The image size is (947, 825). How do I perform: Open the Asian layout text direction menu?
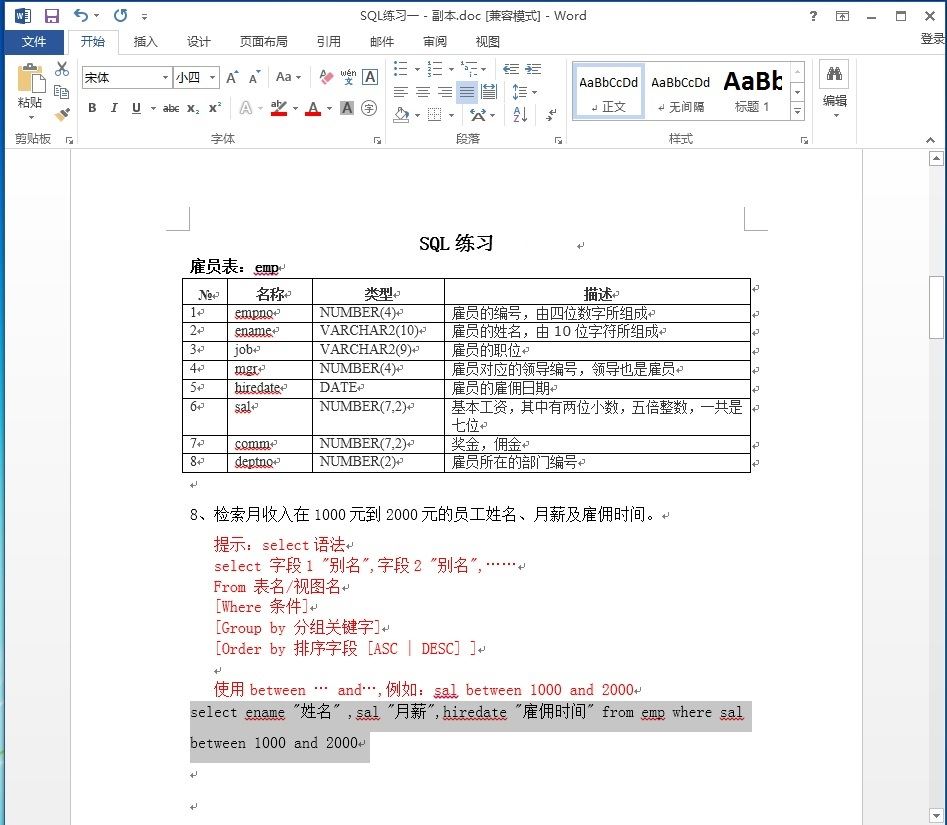coord(483,115)
